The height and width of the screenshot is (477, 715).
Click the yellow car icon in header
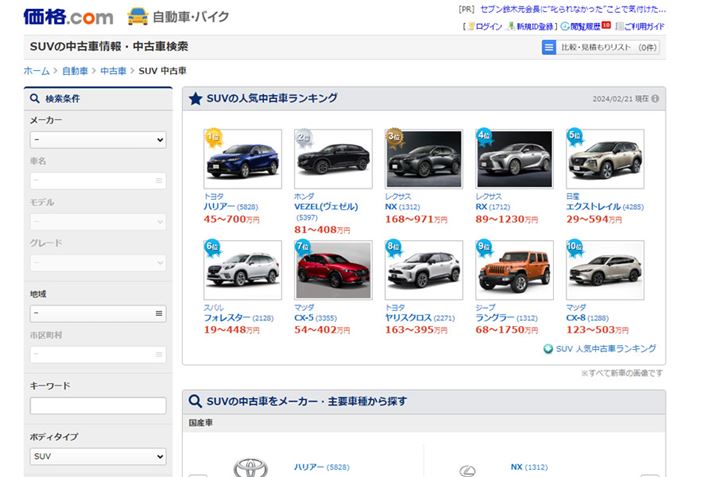point(138,16)
